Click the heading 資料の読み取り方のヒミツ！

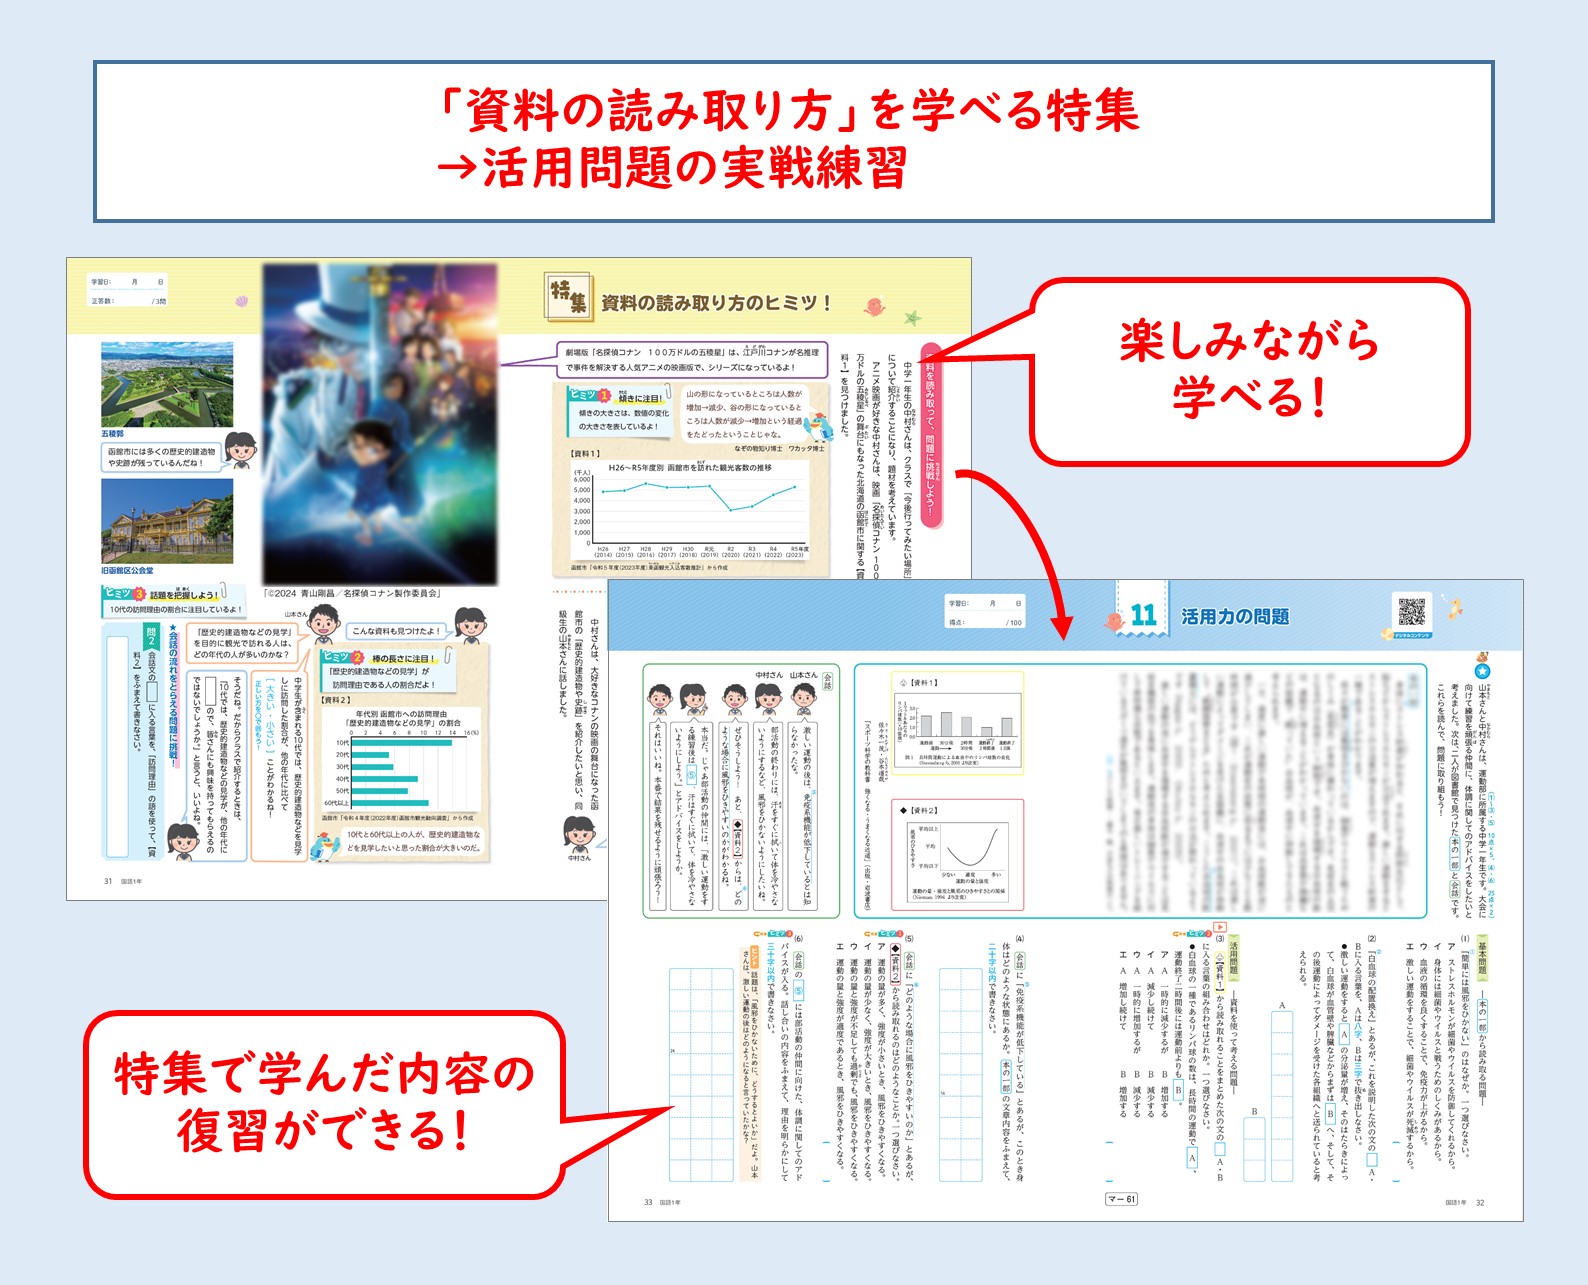coord(716,303)
